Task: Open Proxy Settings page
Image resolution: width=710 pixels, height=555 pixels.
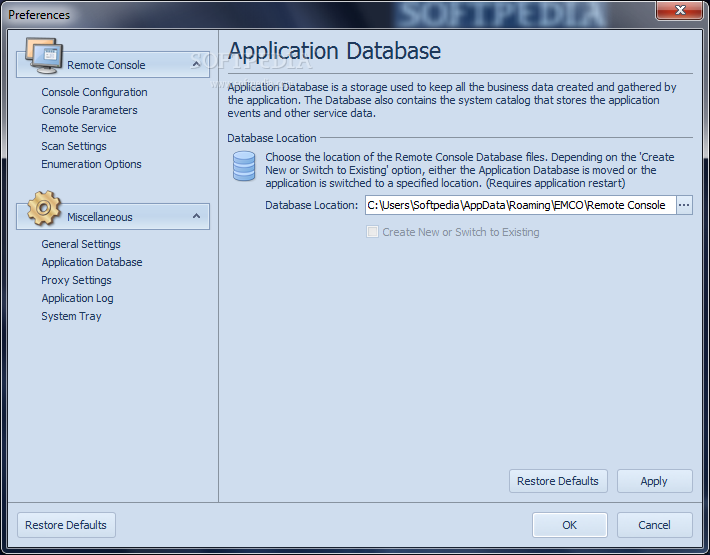Action: coord(76,280)
